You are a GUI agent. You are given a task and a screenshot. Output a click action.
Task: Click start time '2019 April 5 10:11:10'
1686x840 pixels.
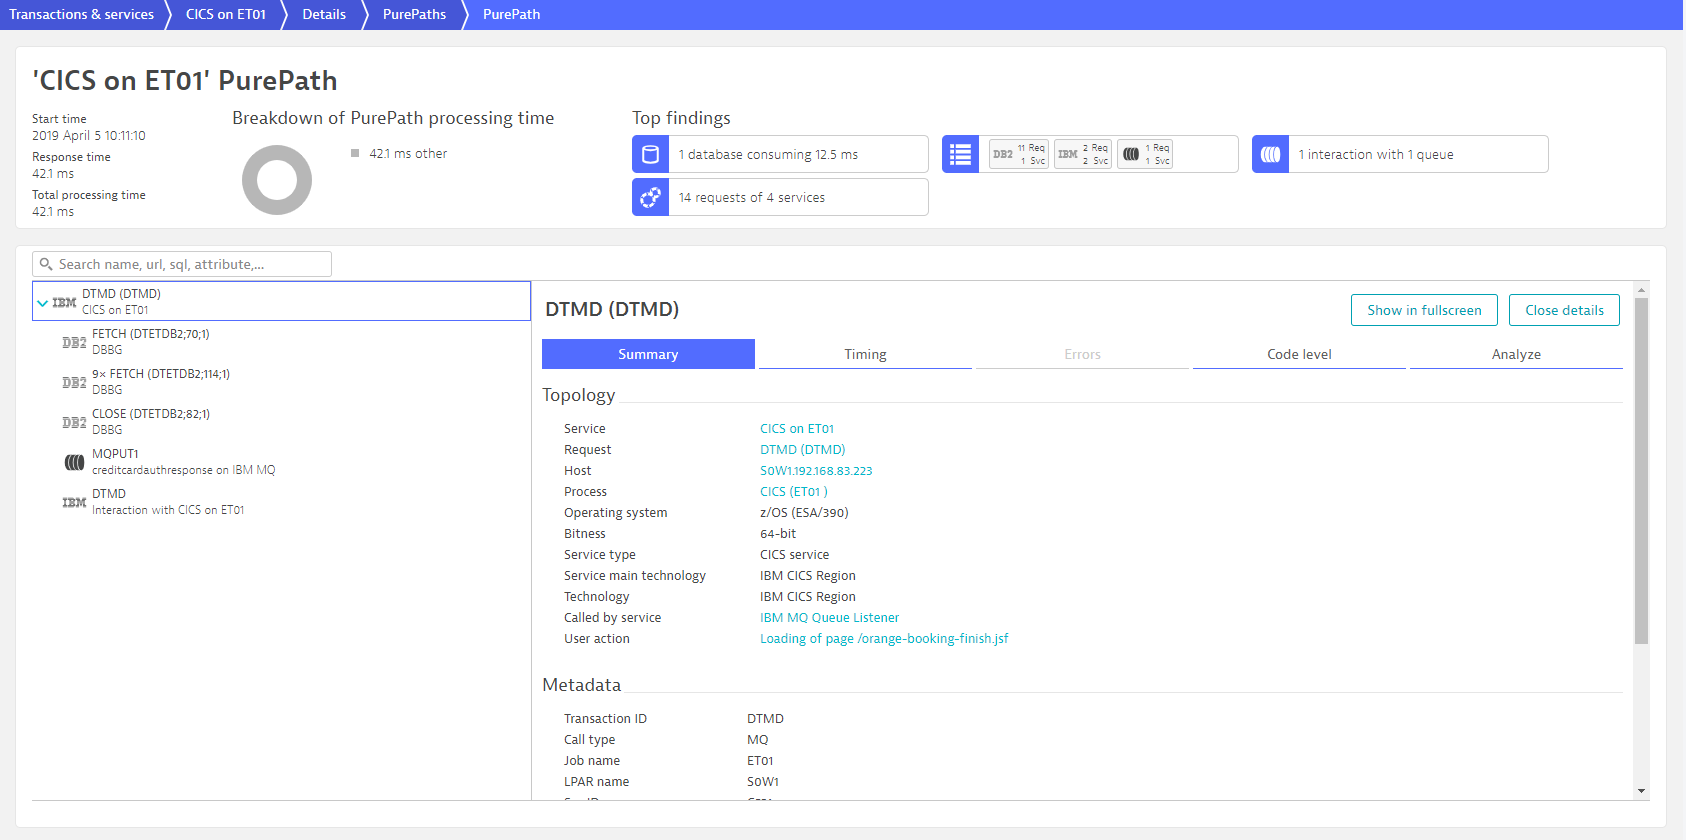coord(89,135)
